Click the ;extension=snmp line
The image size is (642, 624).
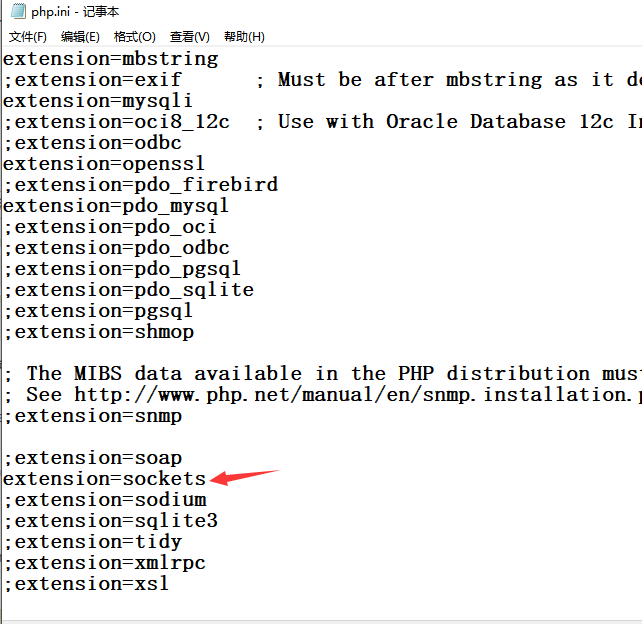point(93,416)
